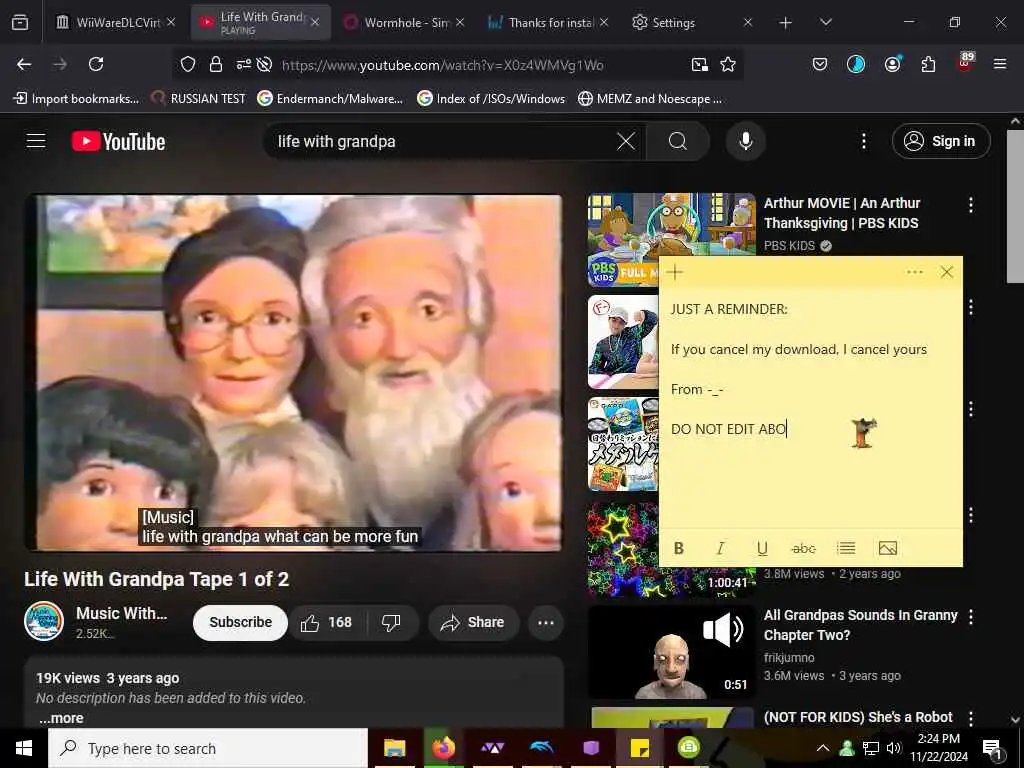Bookmark this page with star icon

point(728,64)
